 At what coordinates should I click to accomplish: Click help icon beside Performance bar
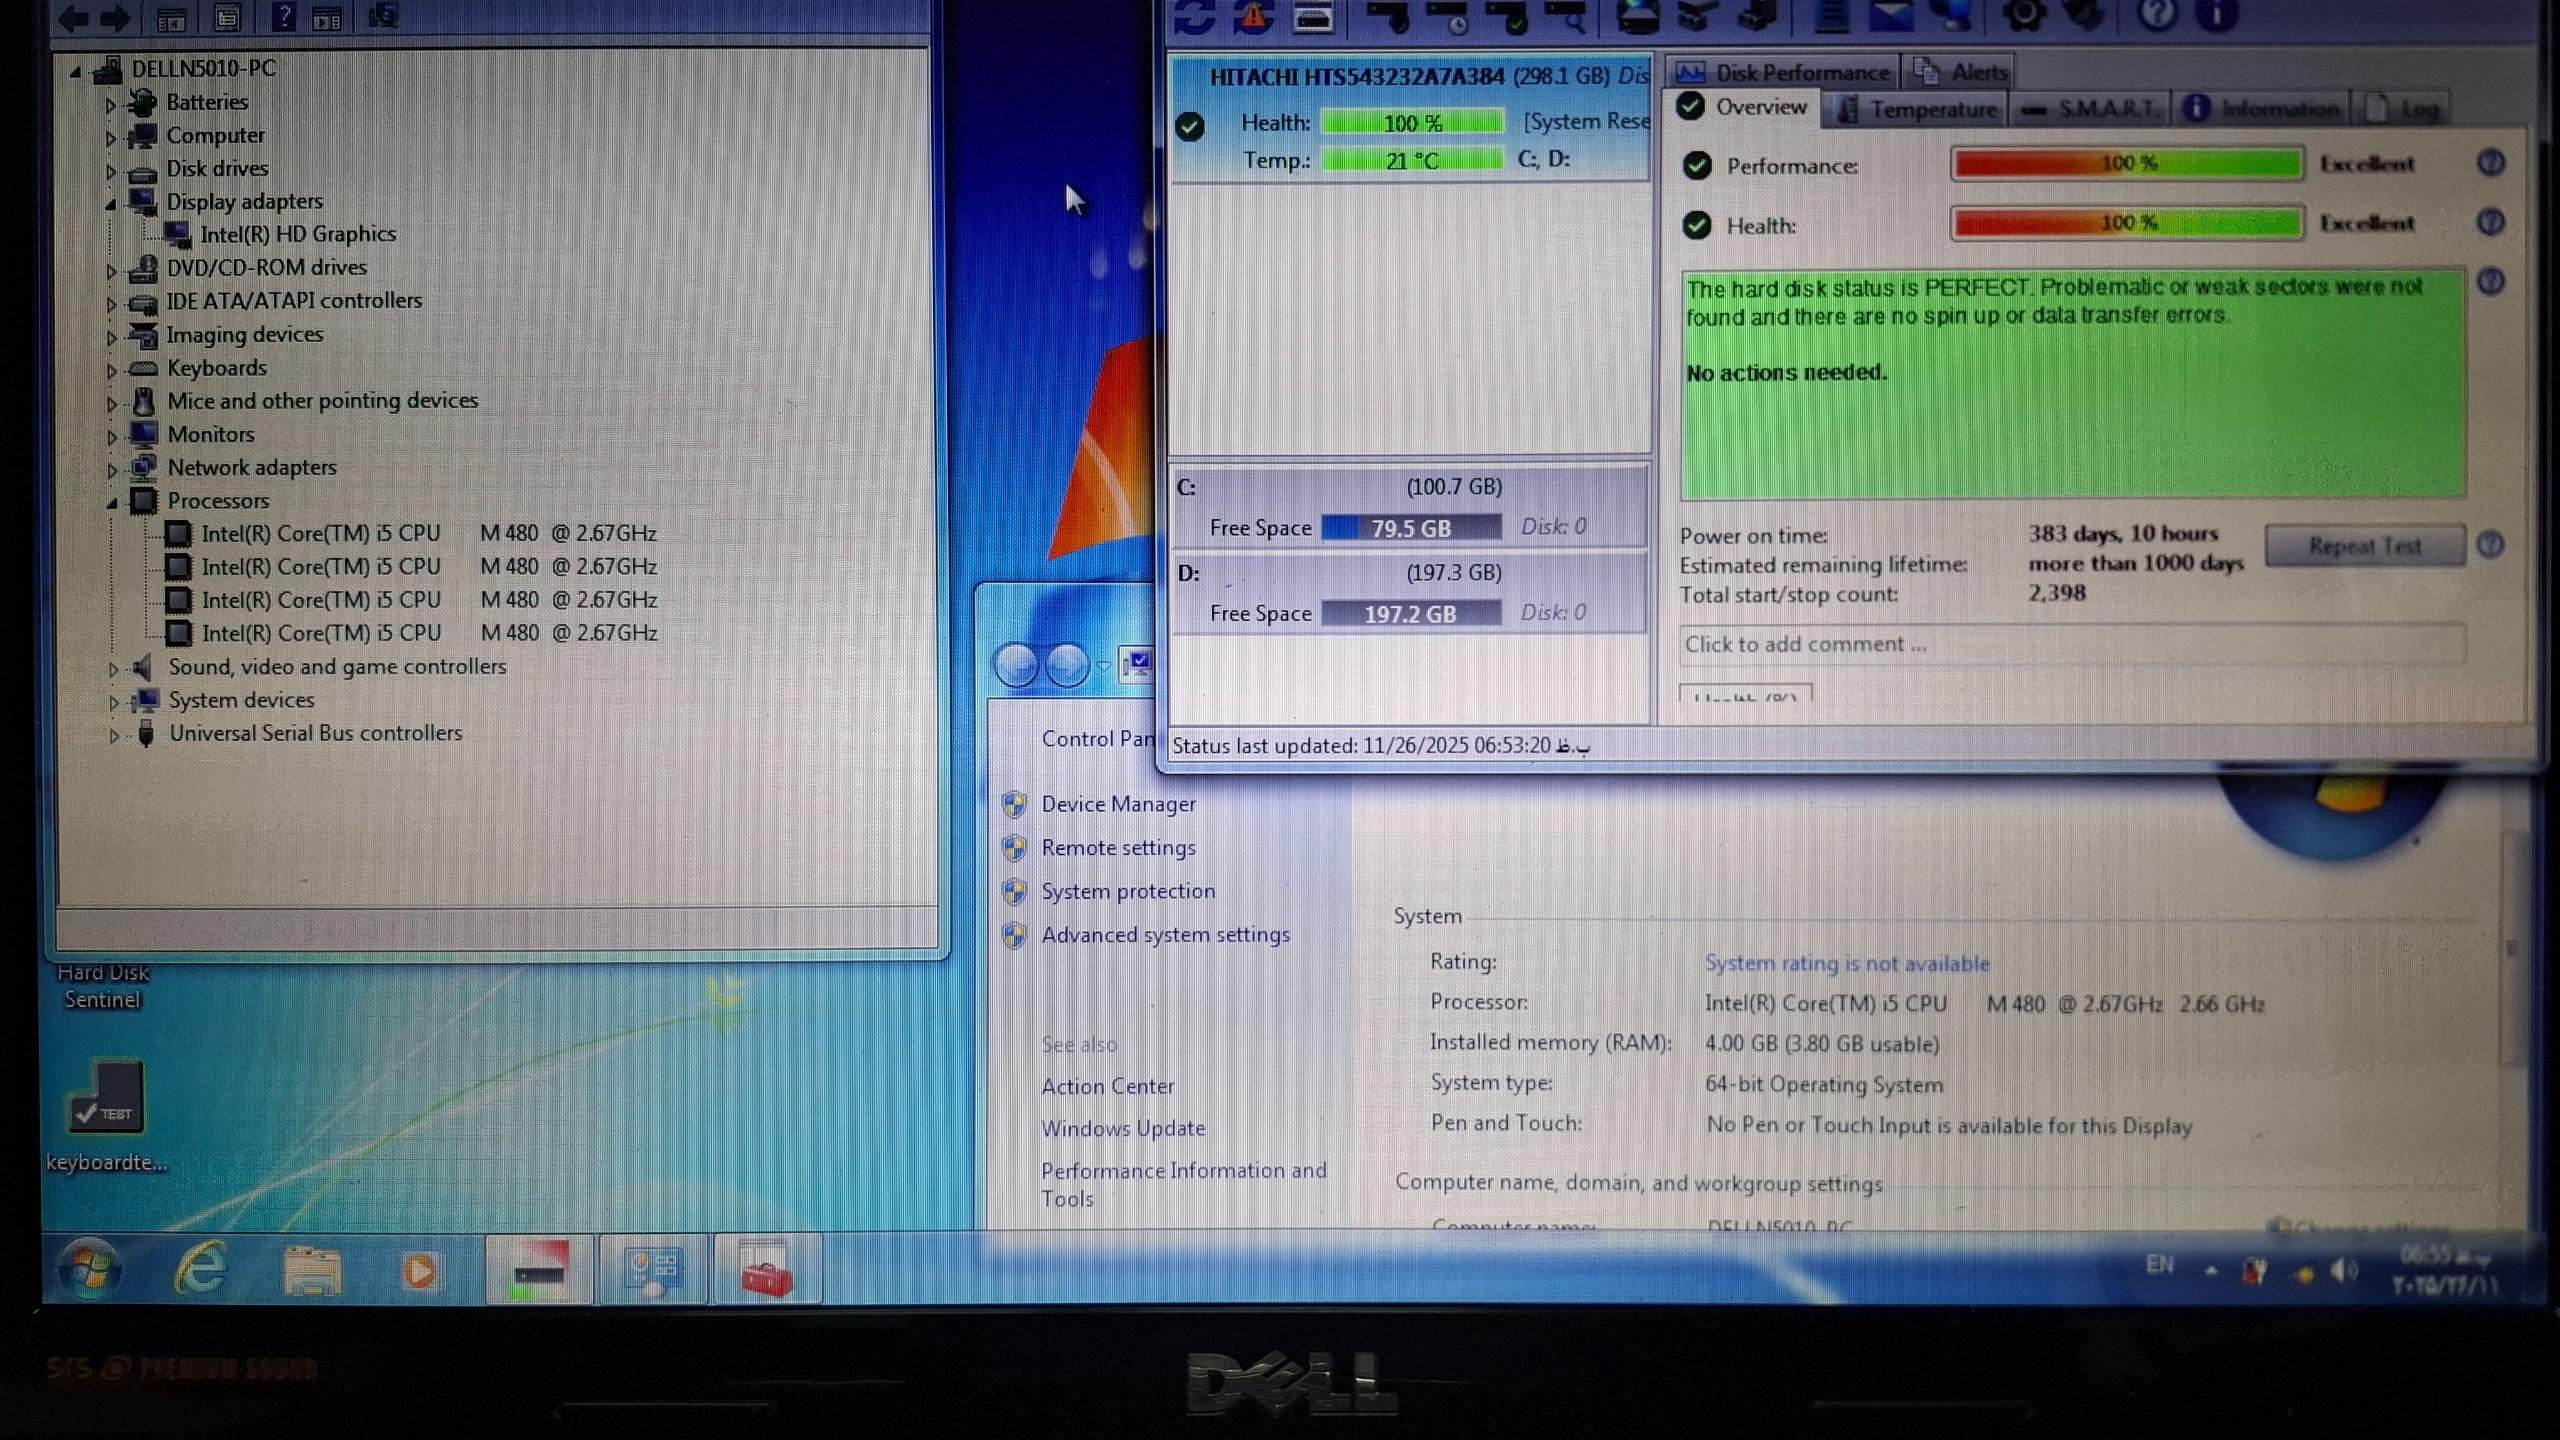click(2490, 163)
